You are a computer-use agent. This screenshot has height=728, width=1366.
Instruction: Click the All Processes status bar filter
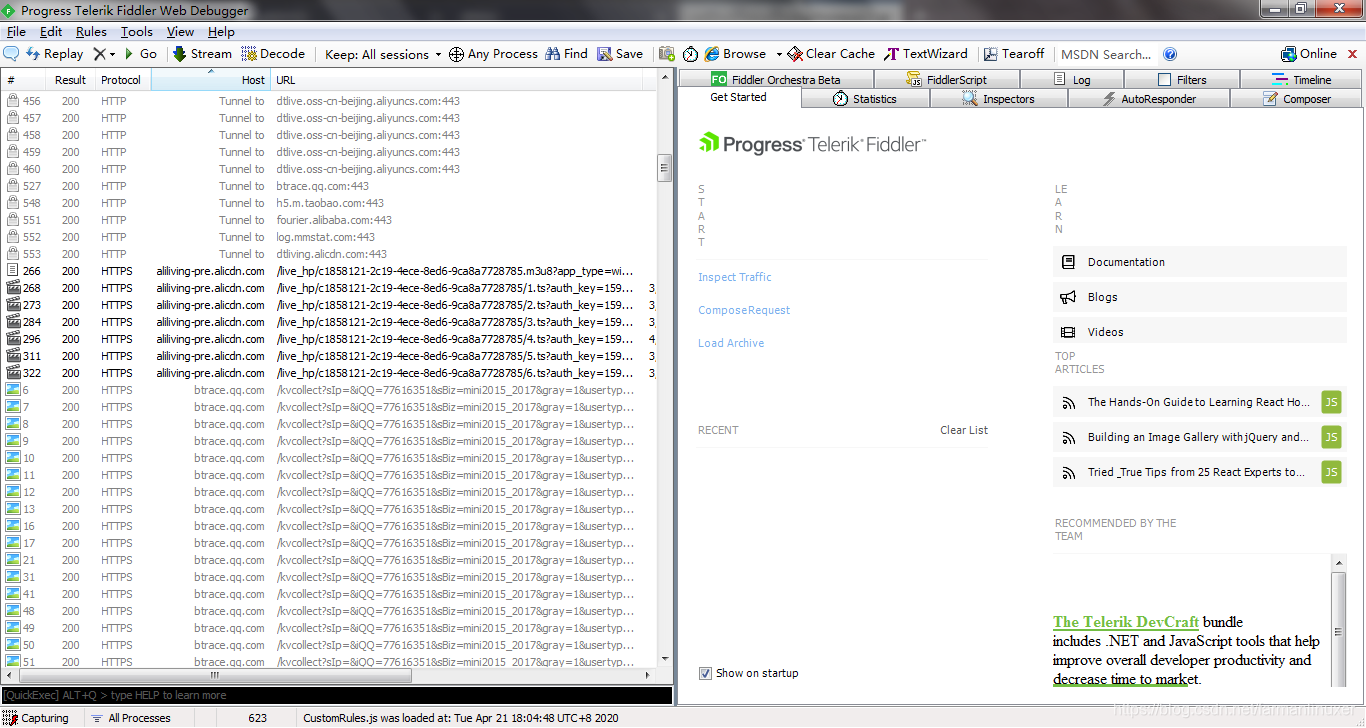click(x=130, y=718)
